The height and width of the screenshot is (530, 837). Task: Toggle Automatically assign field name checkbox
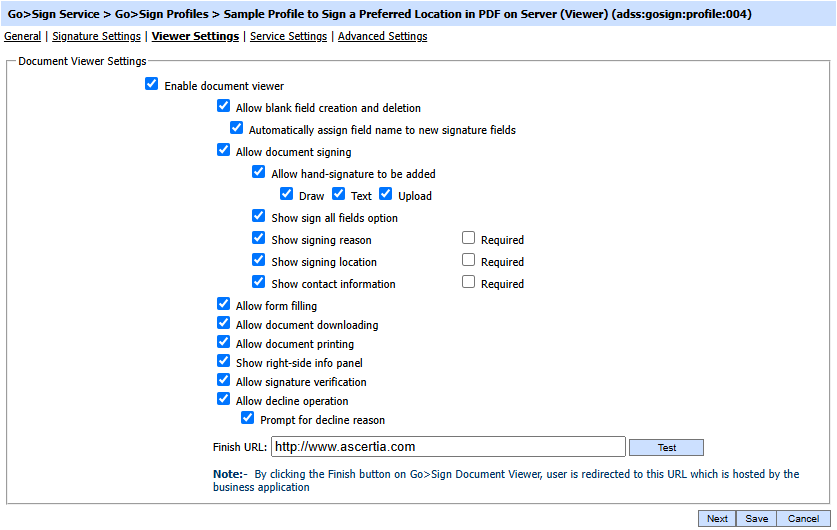[x=236, y=129]
